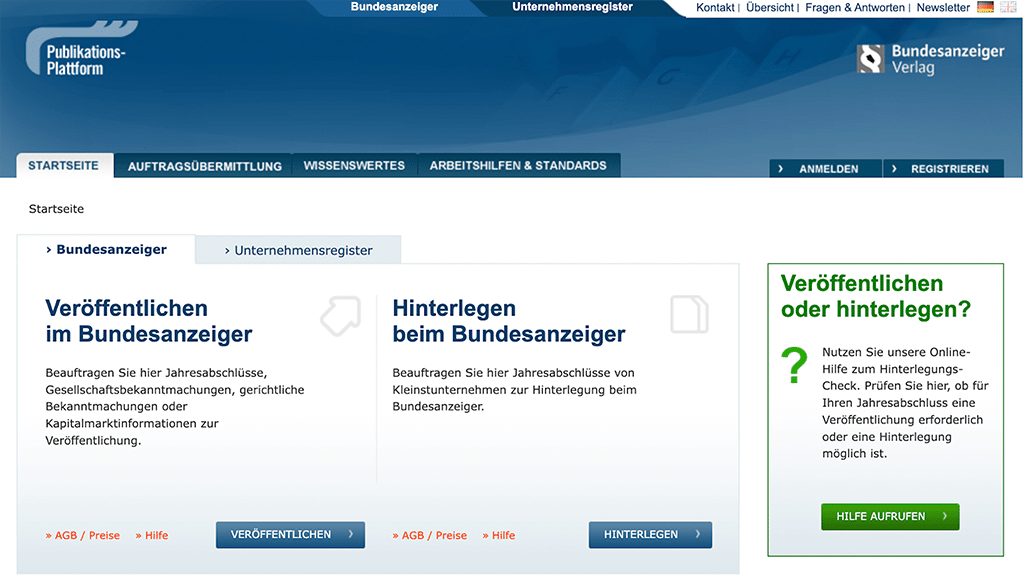Switch language with the German flag

point(985,7)
